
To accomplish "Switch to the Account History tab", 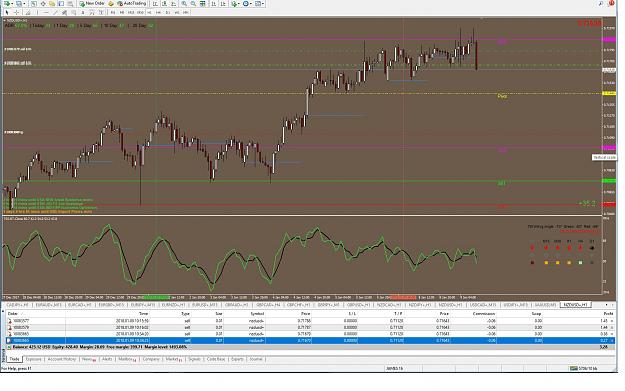I will pyautogui.click(x=61, y=359).
